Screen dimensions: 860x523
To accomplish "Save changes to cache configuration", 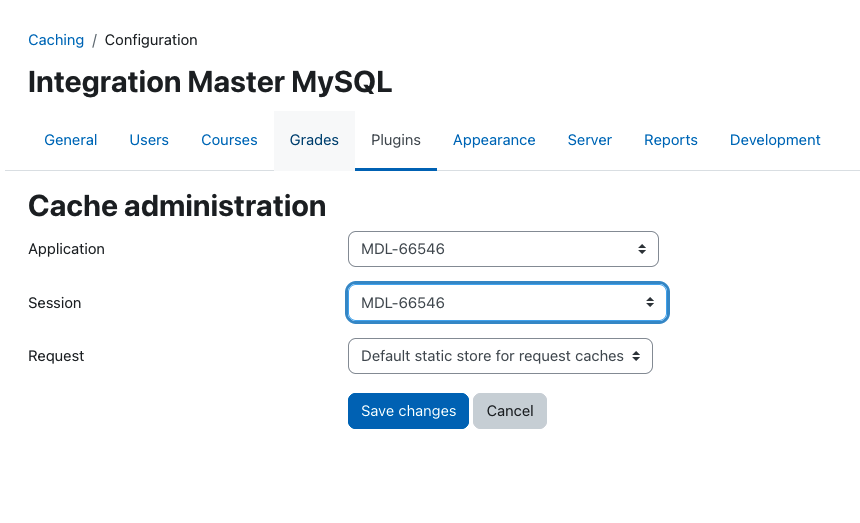I will 408,411.
